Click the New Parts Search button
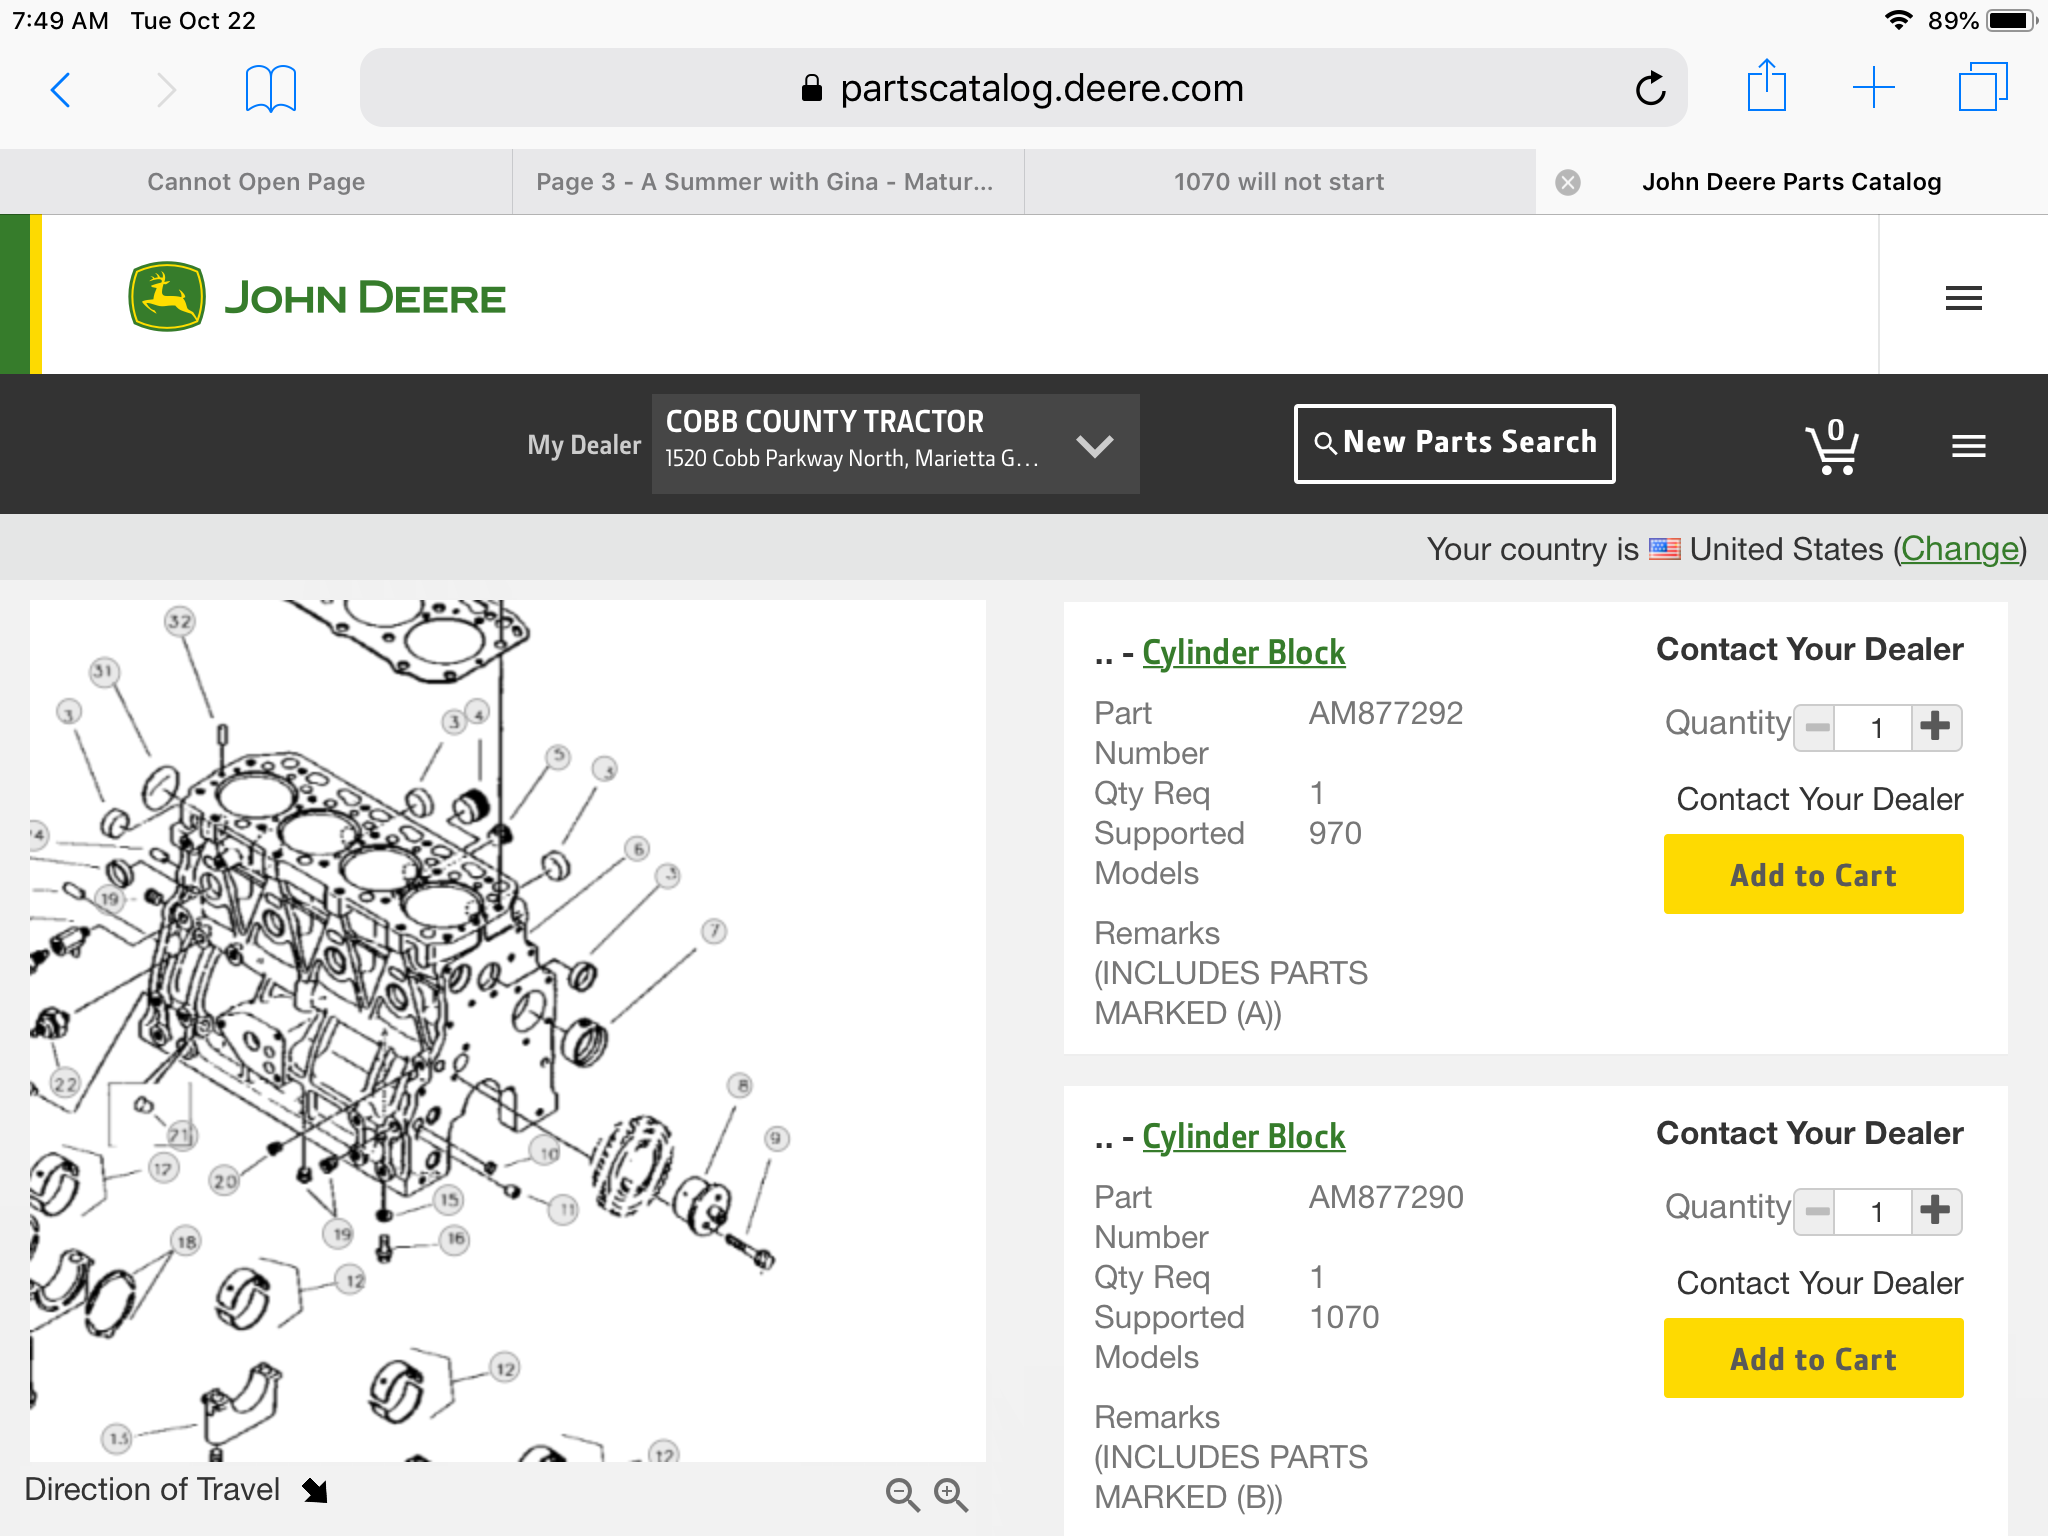 1455,443
